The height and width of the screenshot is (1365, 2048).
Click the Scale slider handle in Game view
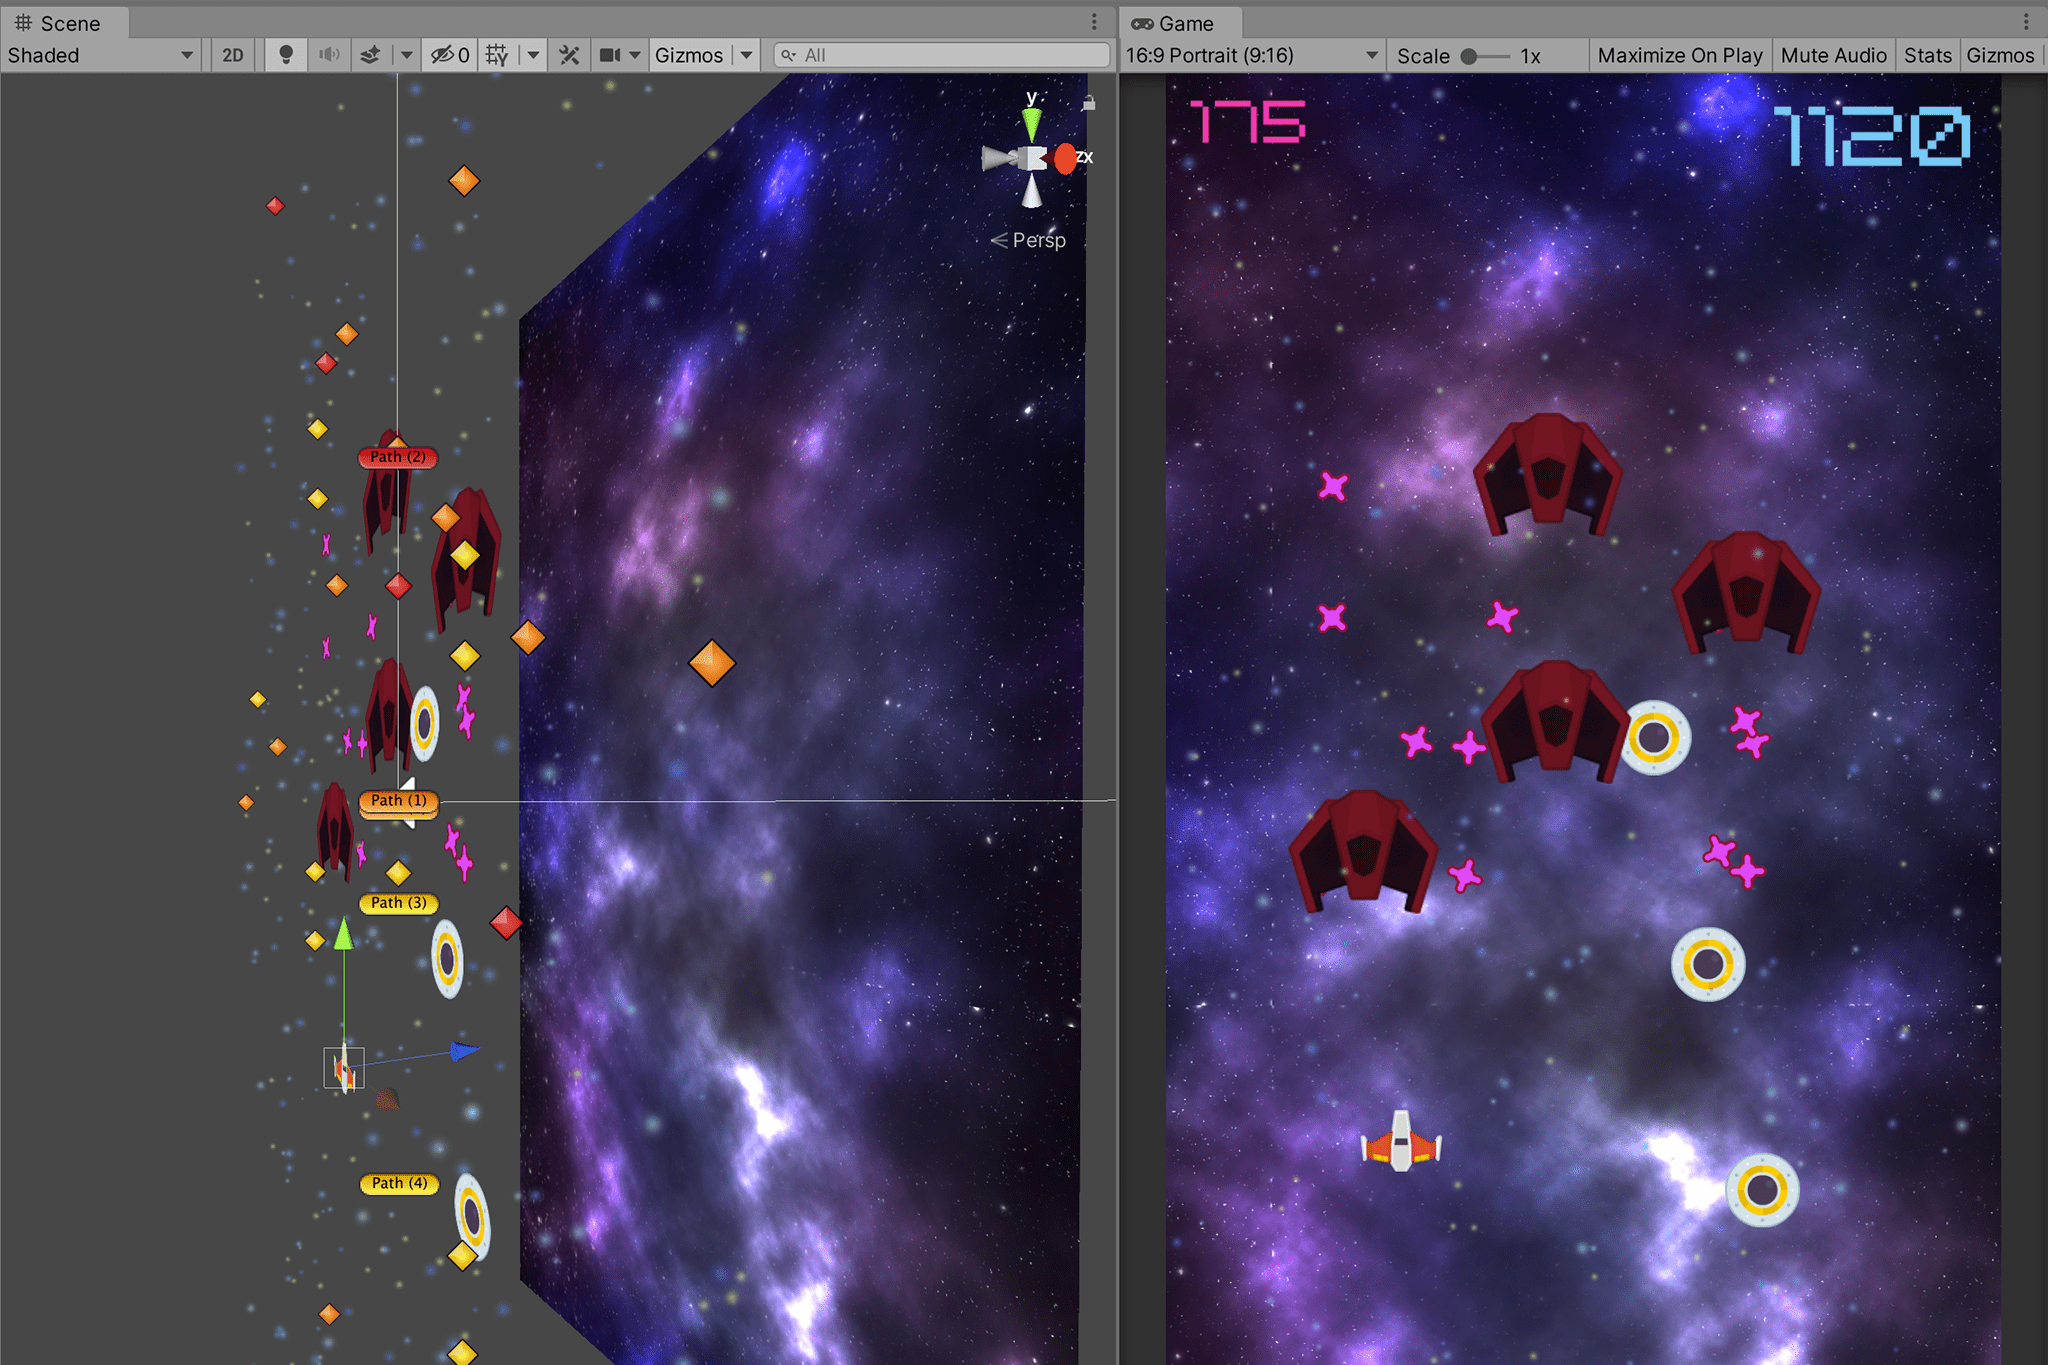pos(1469,56)
